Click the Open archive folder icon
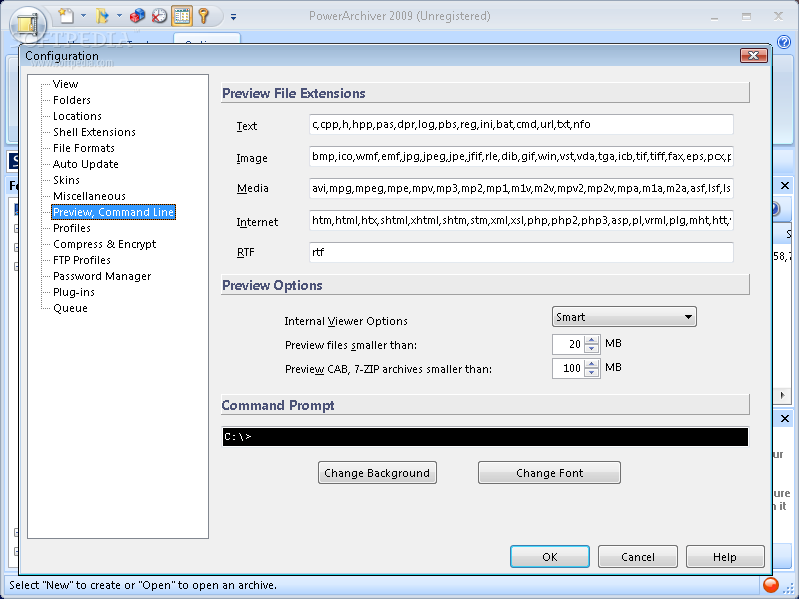Viewport: 799px width, 599px height. tap(102, 16)
